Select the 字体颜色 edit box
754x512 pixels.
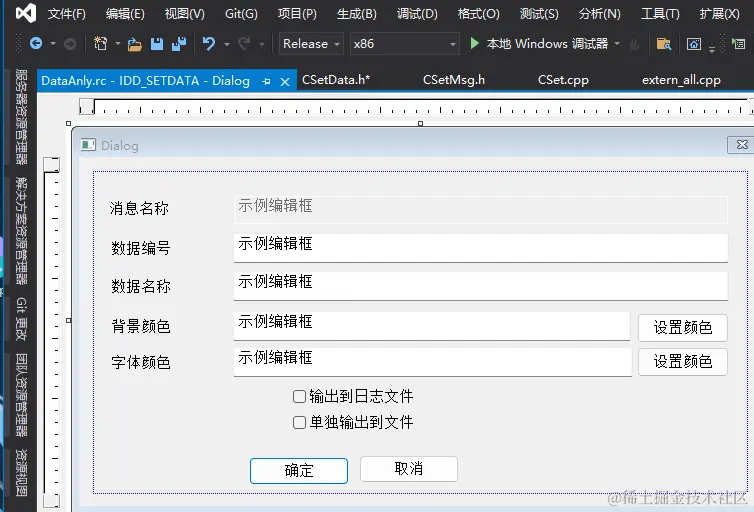433,362
